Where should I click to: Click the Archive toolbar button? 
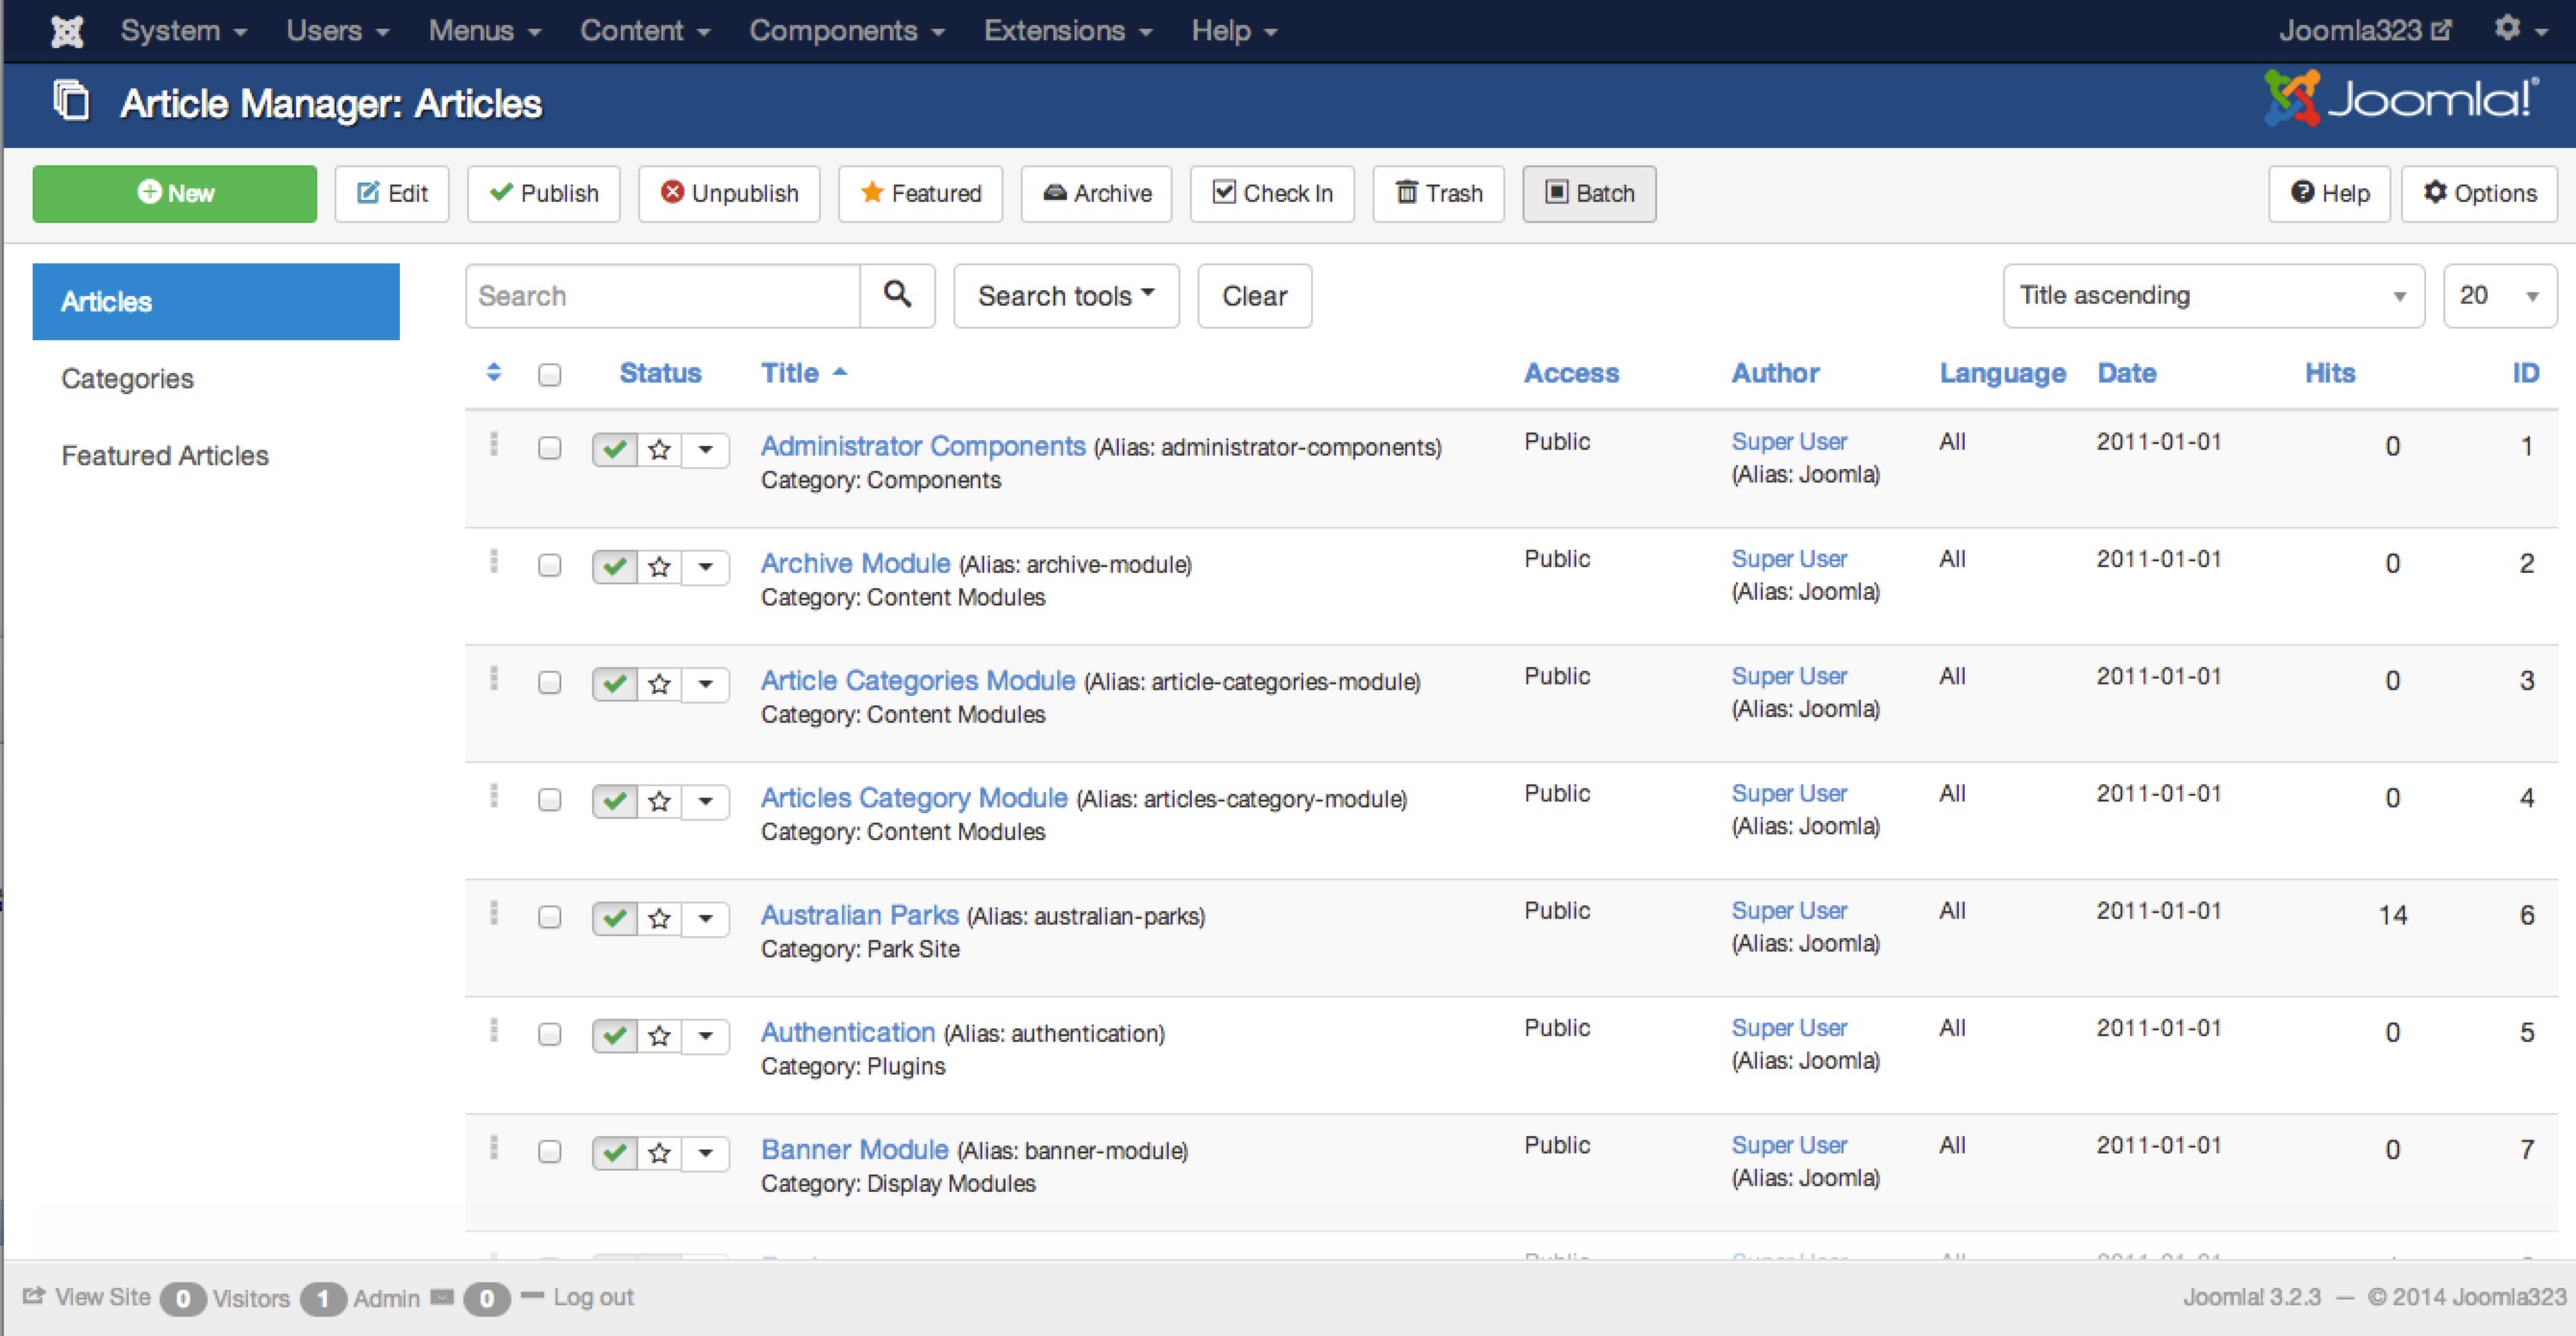(1096, 193)
